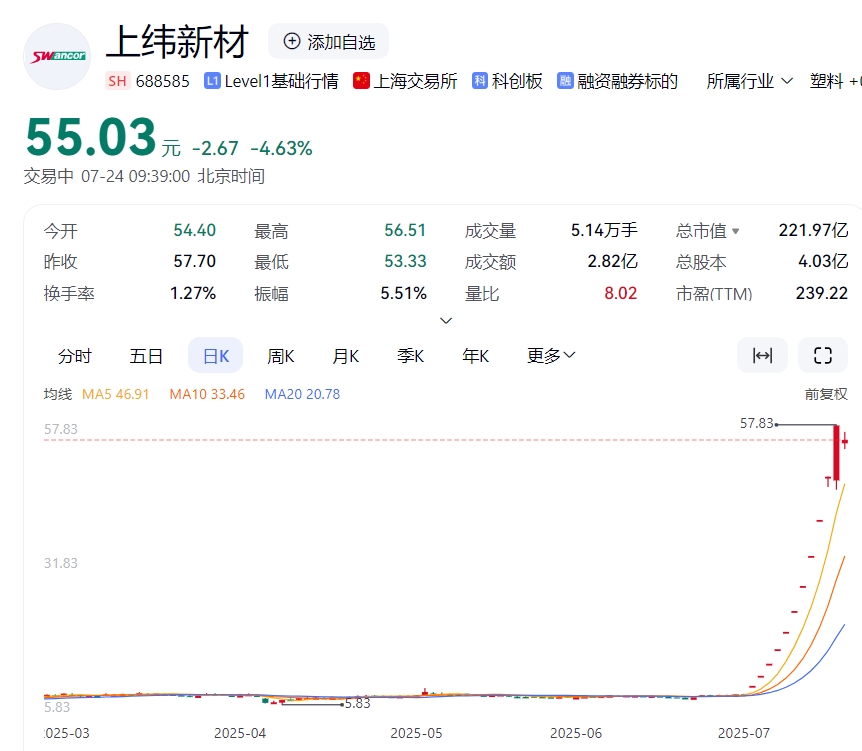The image size is (862, 751).
Task: Click the Level1基础行情 label
Action: pyautogui.click(x=281, y=81)
